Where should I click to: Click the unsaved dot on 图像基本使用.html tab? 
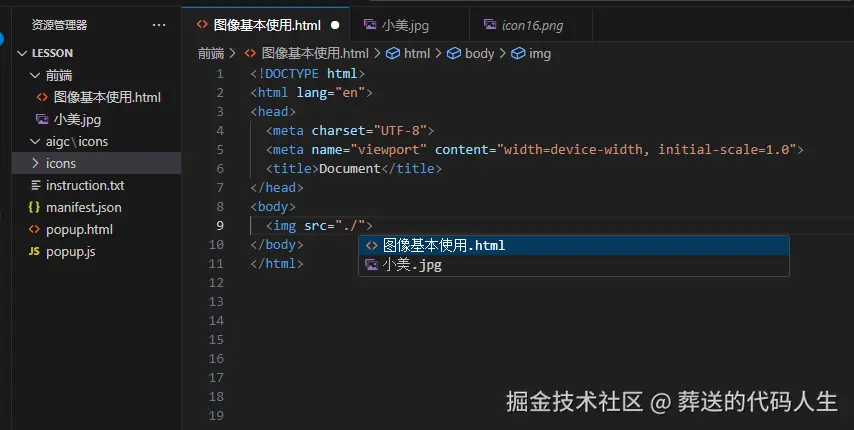click(334, 25)
